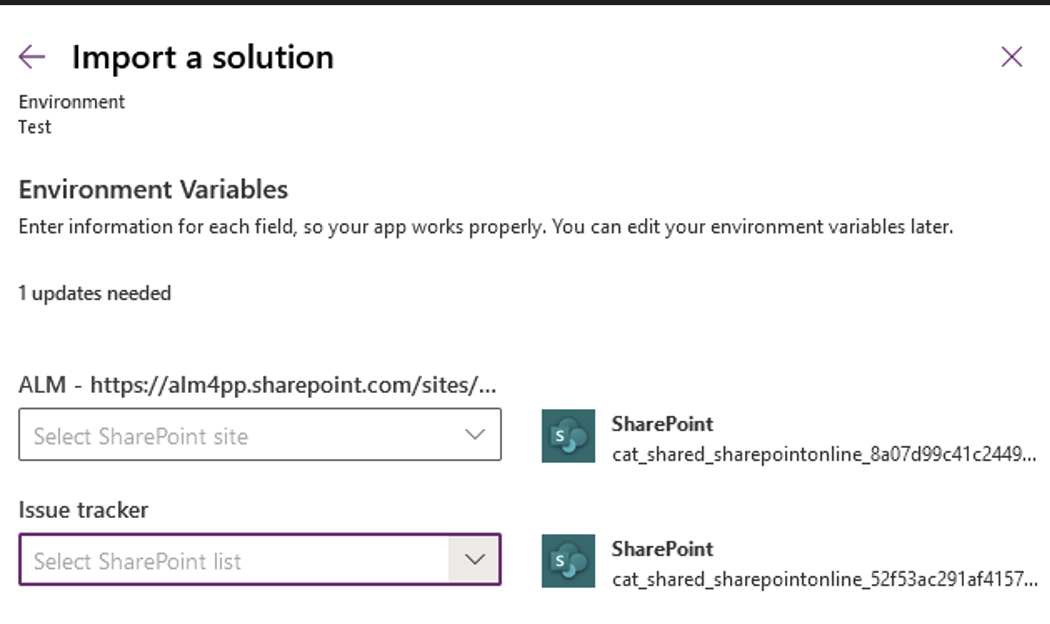Click the 1 updates needed notice

(97, 293)
